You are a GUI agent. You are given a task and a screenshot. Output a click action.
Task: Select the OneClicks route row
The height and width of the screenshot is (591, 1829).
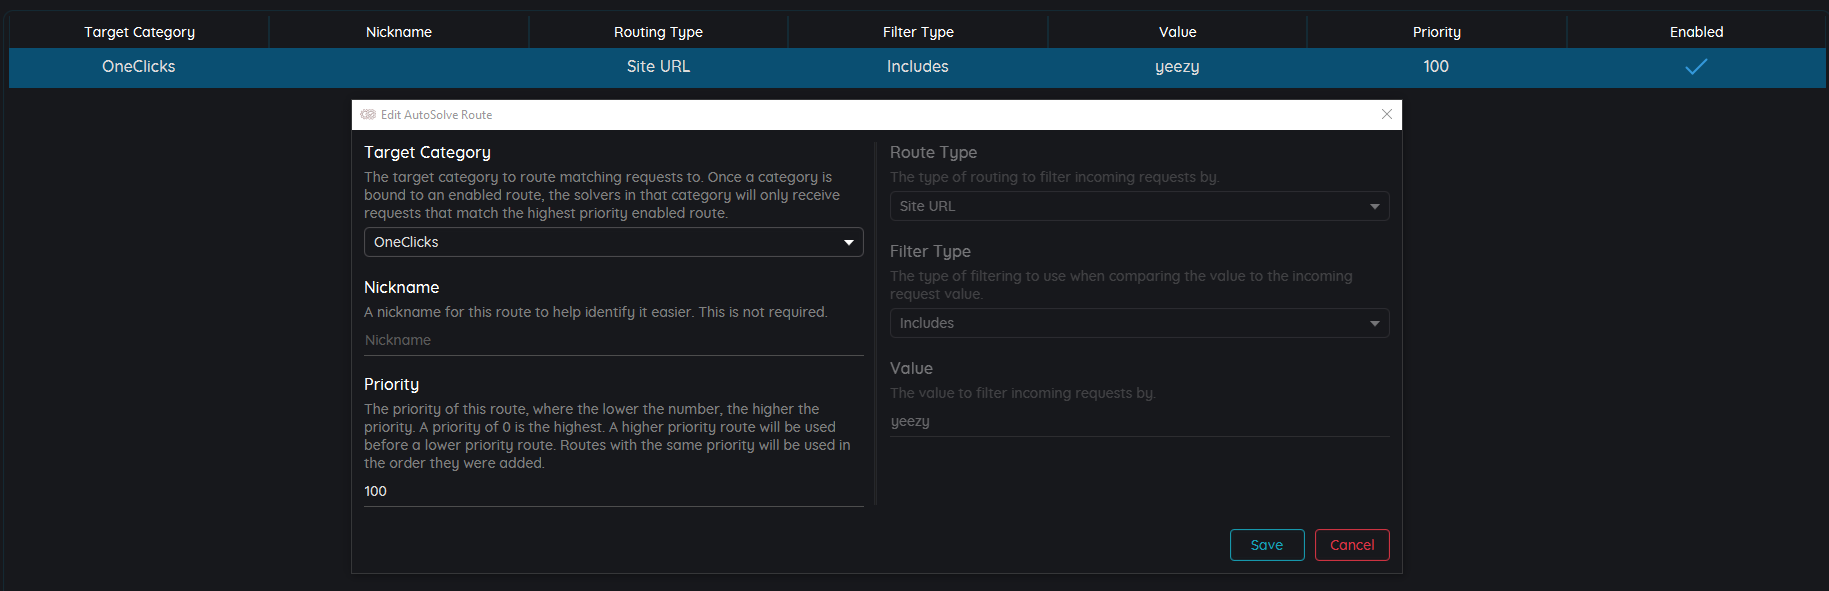click(139, 67)
